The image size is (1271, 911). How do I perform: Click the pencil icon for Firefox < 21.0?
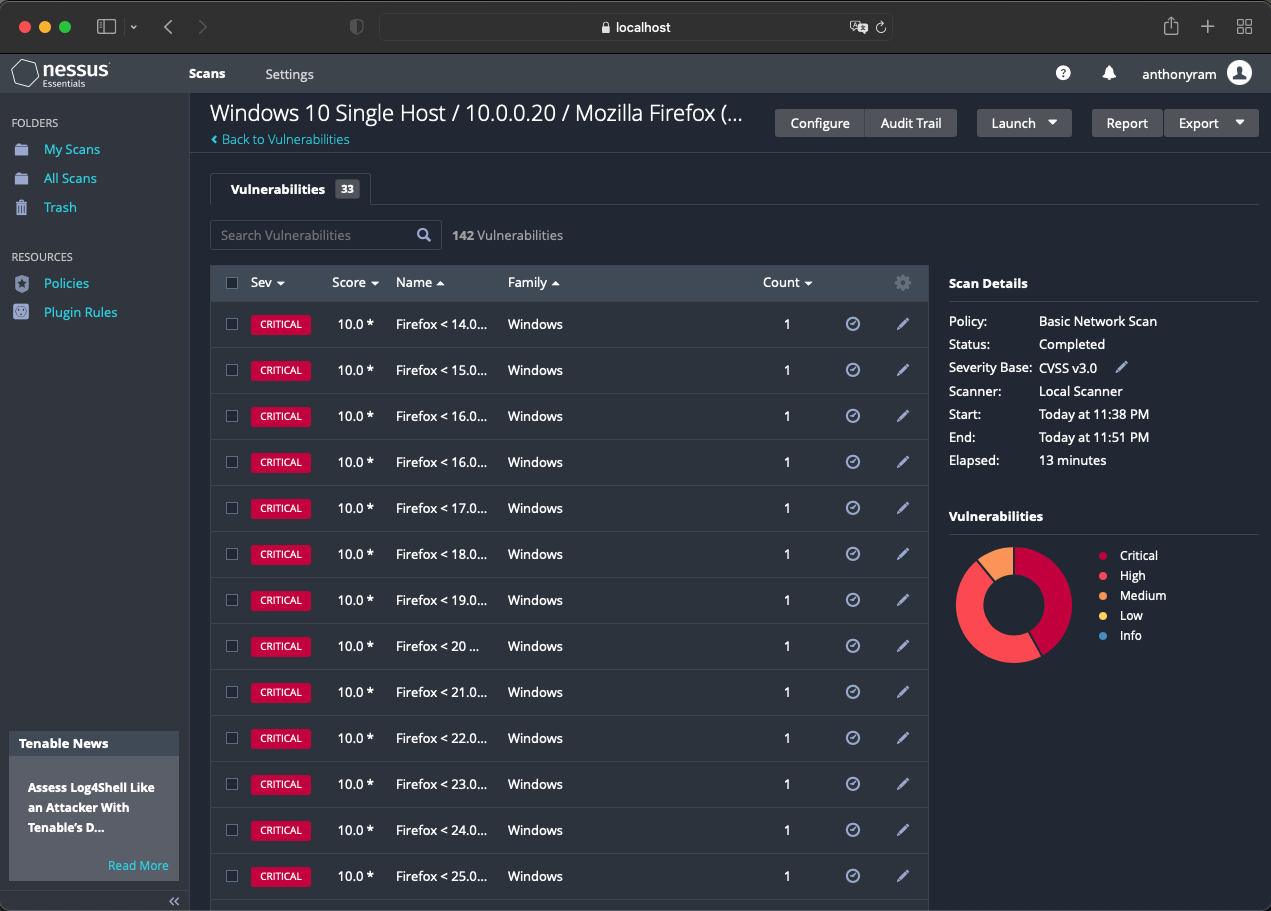point(903,692)
